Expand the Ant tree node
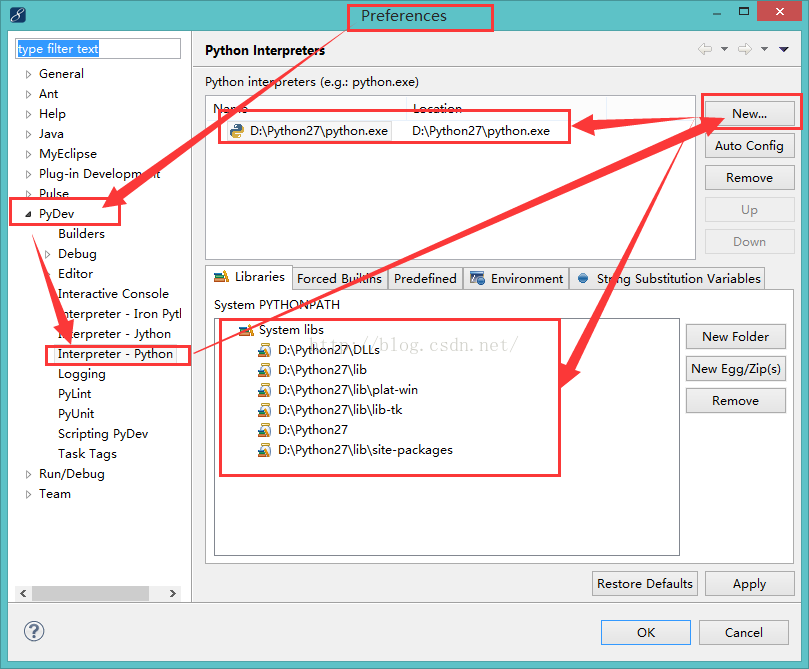809x669 pixels. click(28, 94)
